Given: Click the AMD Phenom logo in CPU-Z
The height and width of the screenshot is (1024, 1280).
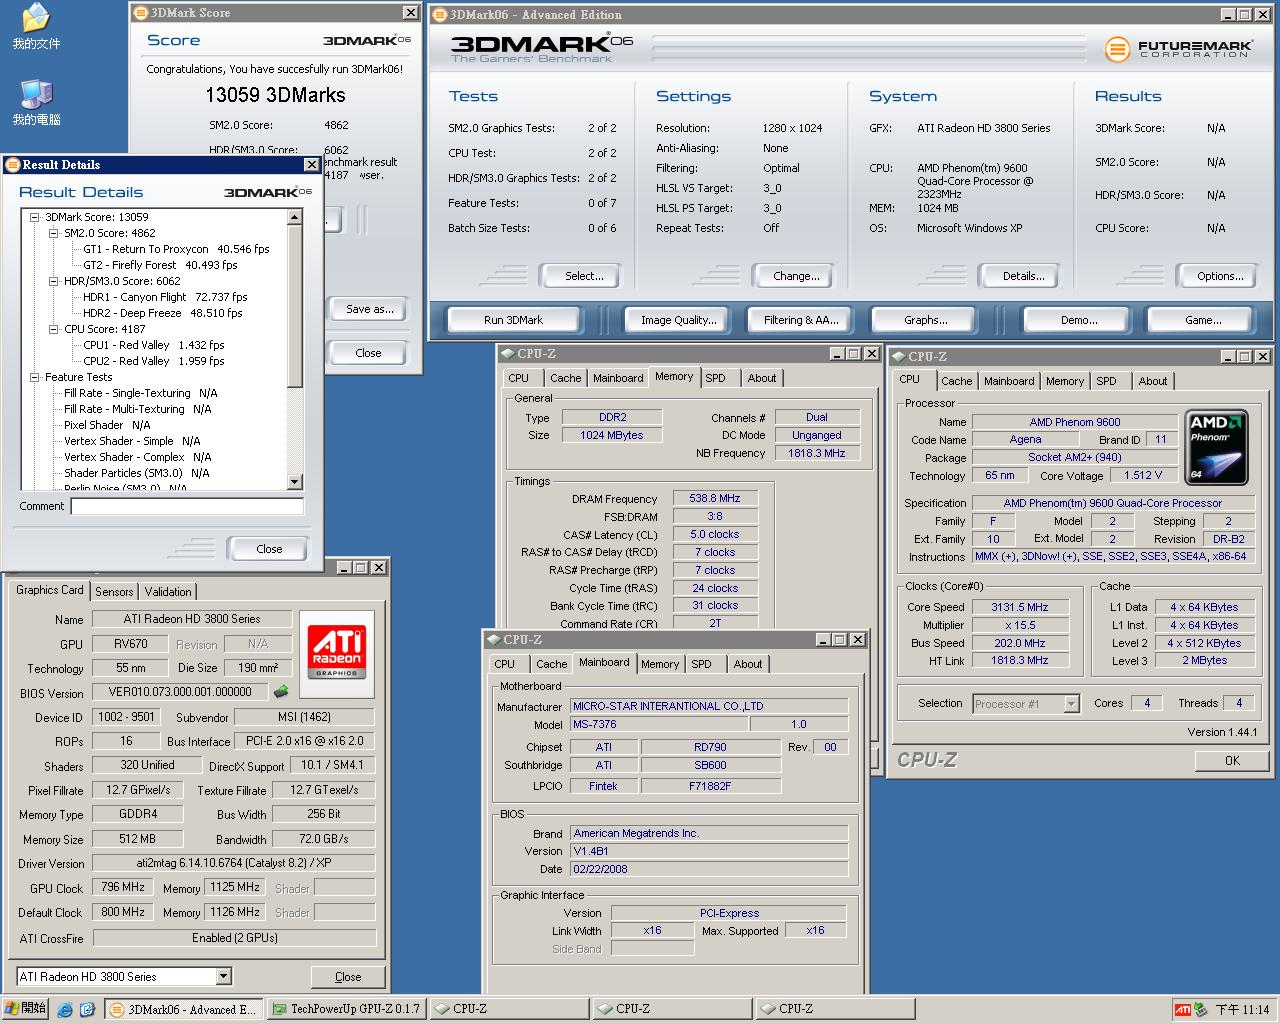Looking at the screenshot, I should 1216,446.
